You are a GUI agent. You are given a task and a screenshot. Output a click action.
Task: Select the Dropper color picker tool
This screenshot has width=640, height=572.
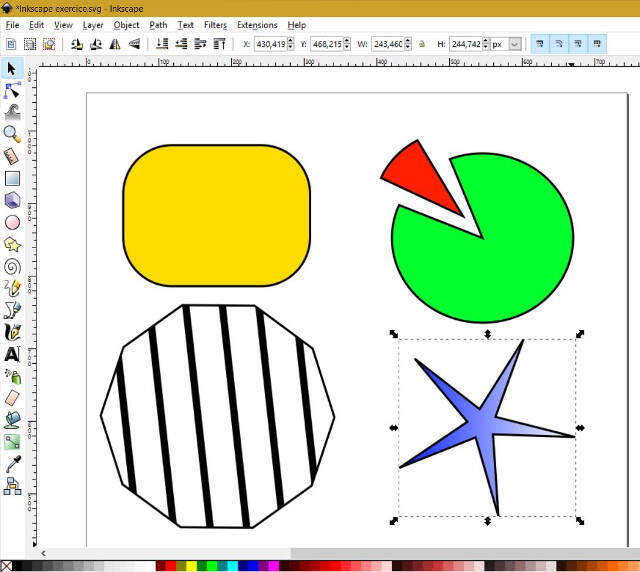[x=12, y=464]
